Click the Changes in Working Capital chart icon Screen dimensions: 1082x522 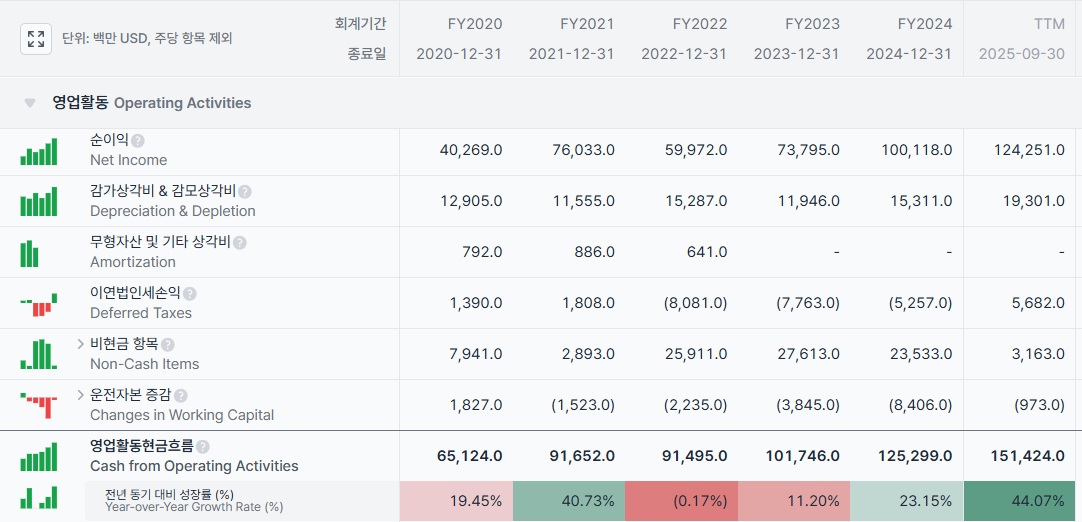pyautogui.click(x=39, y=405)
